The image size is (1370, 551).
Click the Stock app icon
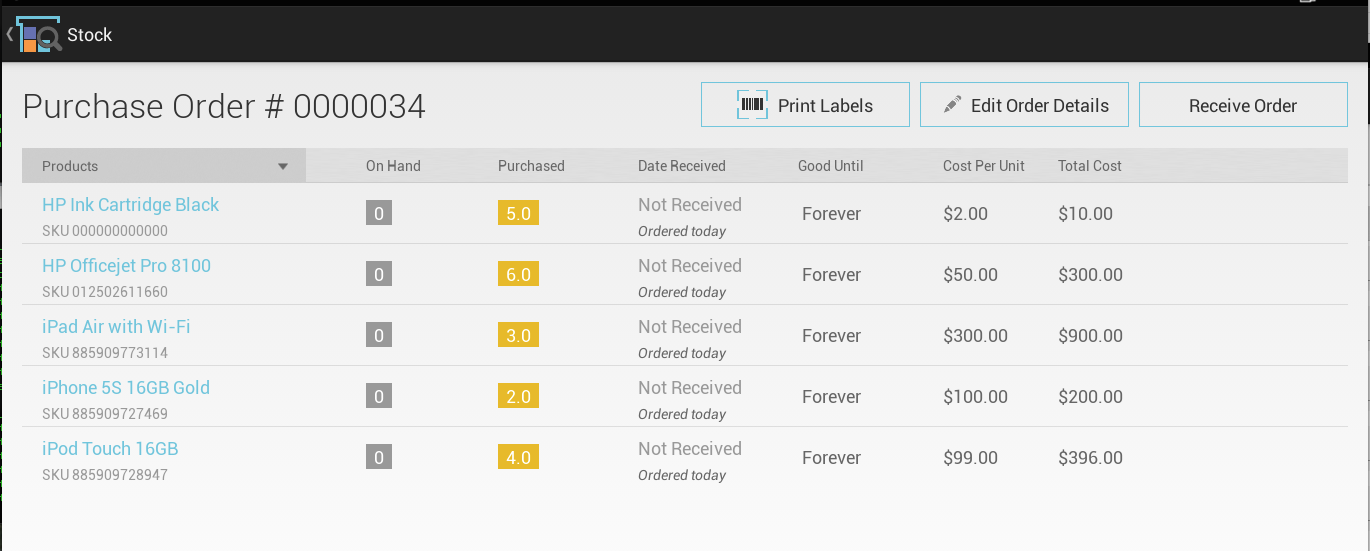click(x=40, y=35)
